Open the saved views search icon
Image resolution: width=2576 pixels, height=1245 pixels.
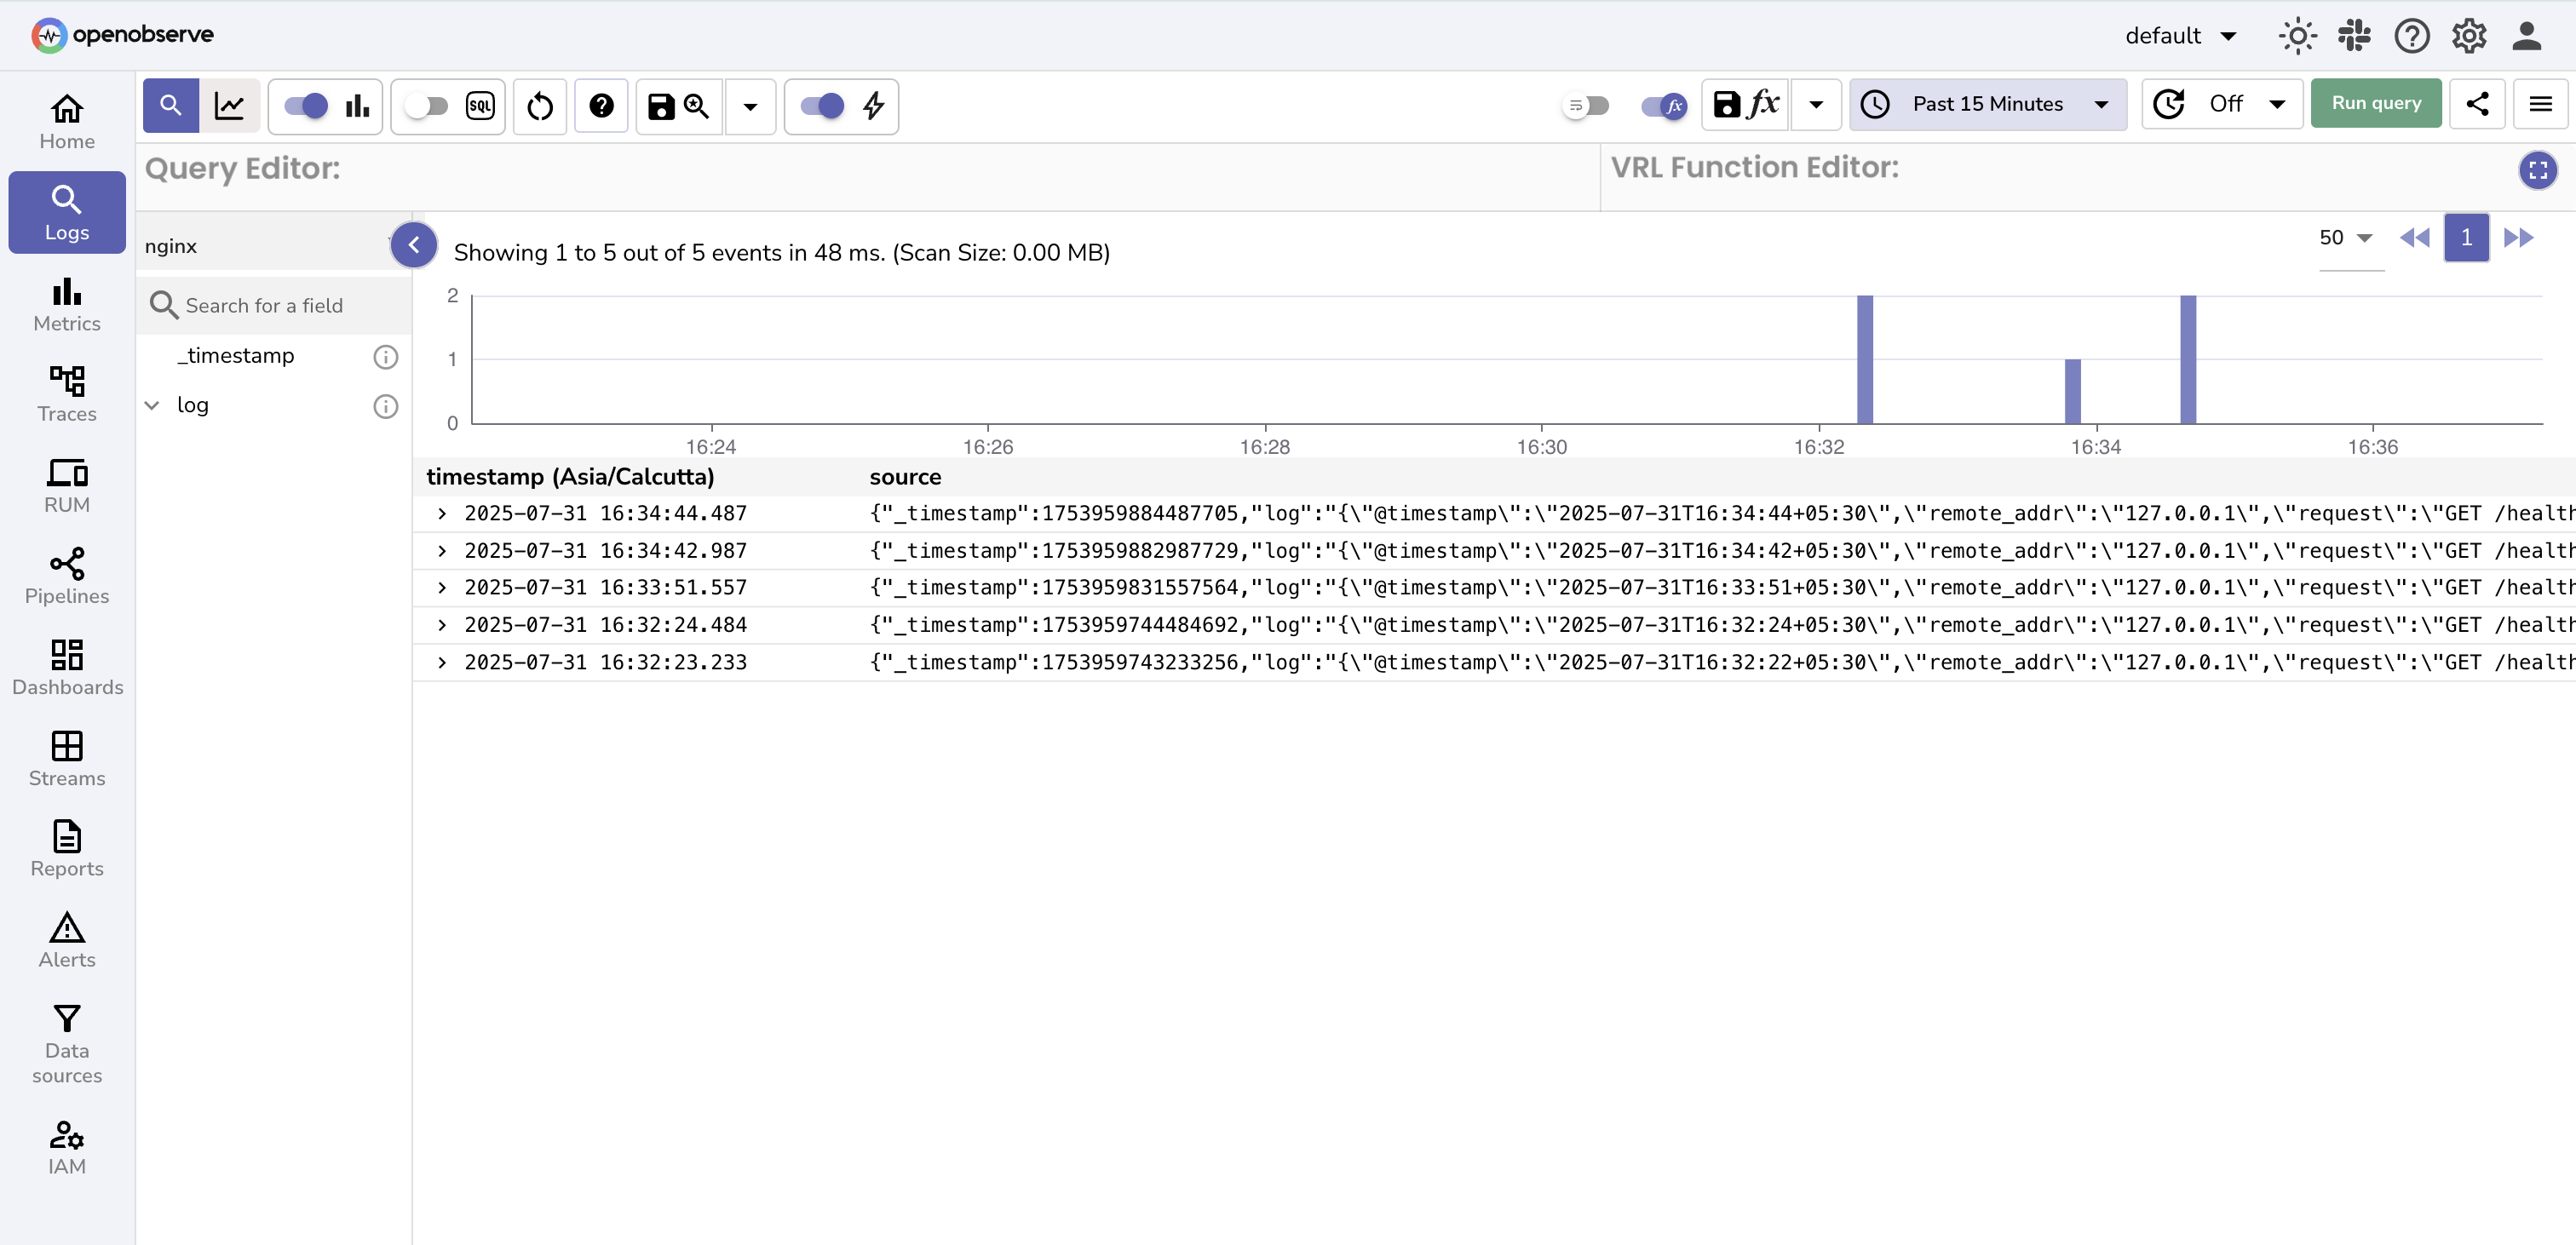(x=696, y=106)
